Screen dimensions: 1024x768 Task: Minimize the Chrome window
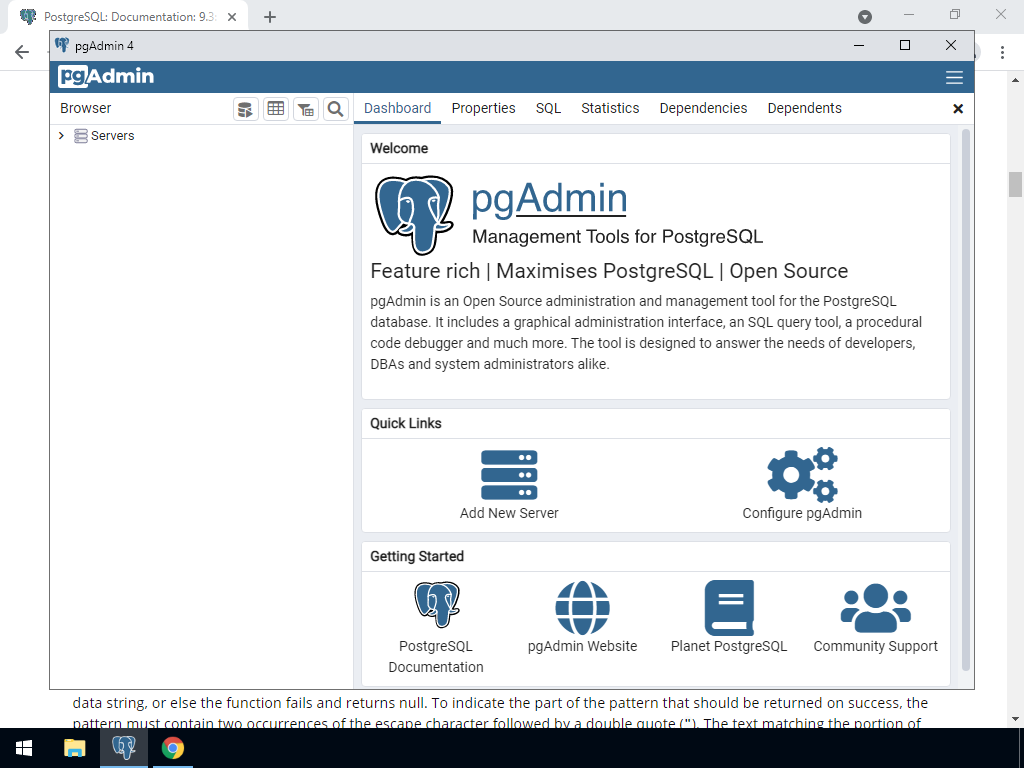click(x=909, y=14)
